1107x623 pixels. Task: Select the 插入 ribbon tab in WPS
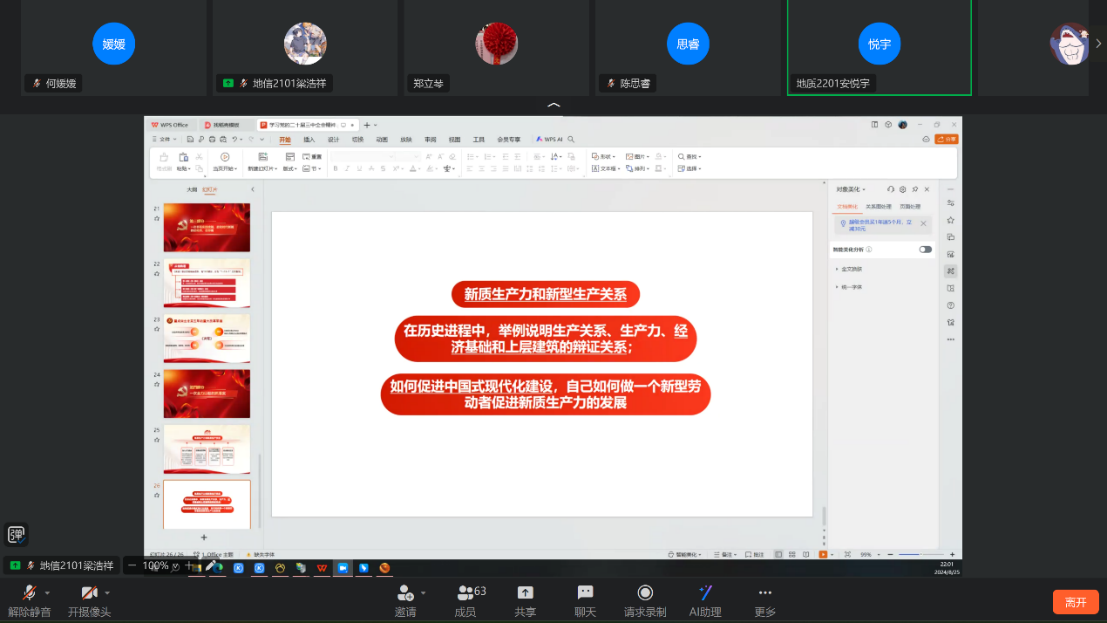[309, 140]
